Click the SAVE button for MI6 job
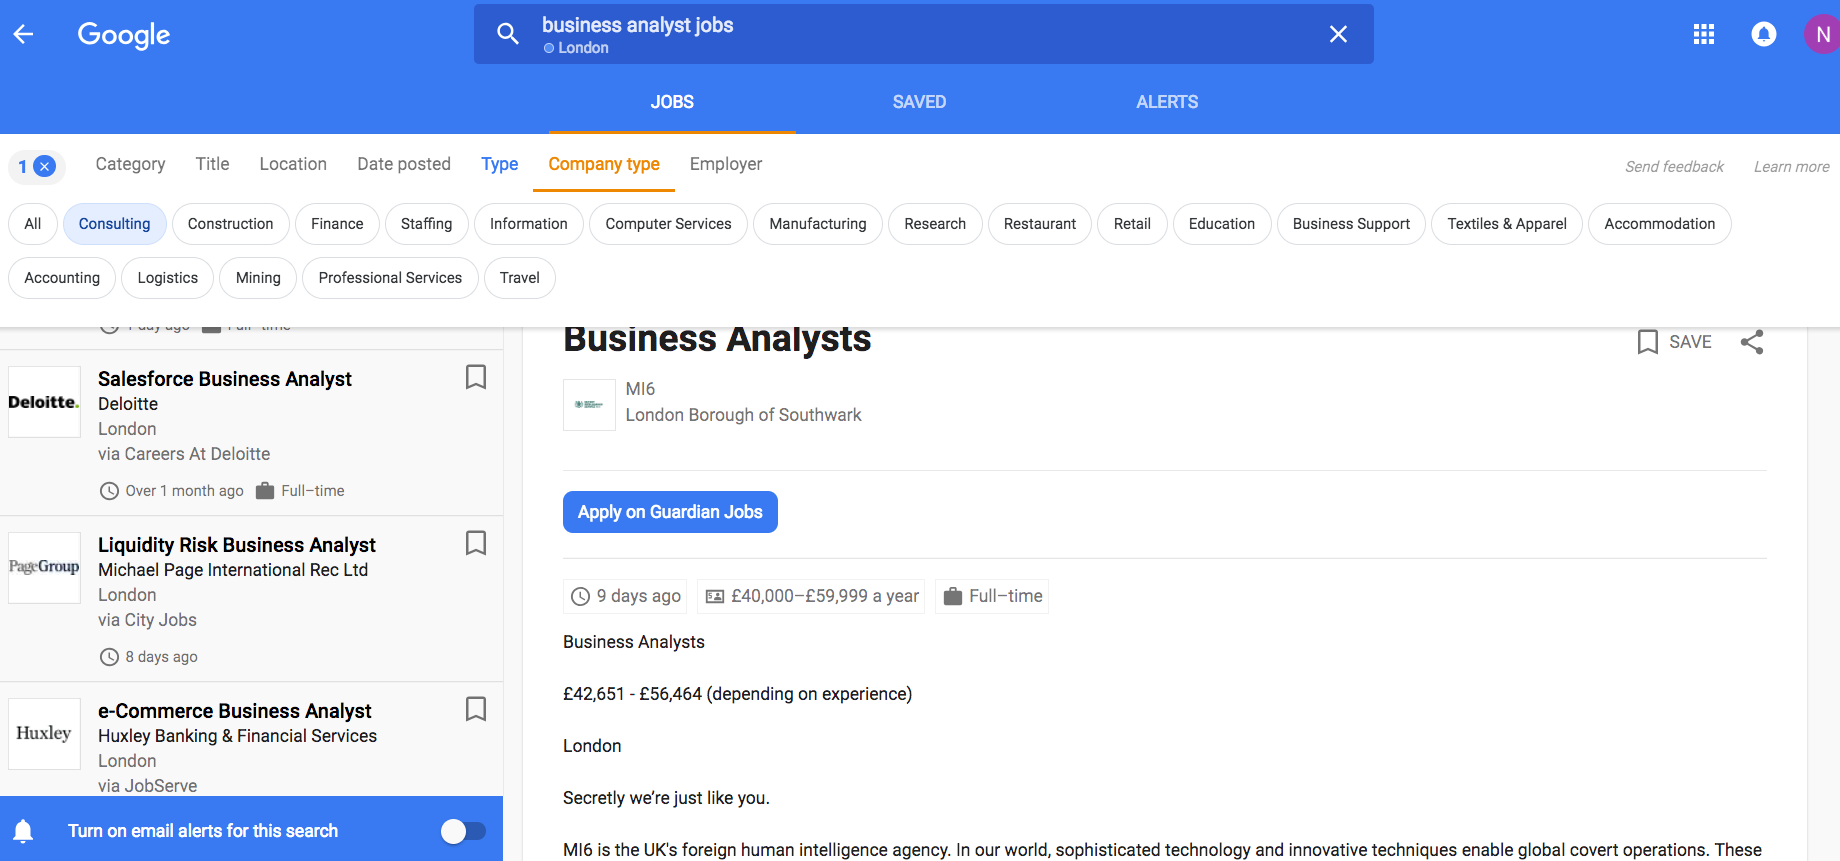The image size is (1840, 861). click(x=1675, y=342)
